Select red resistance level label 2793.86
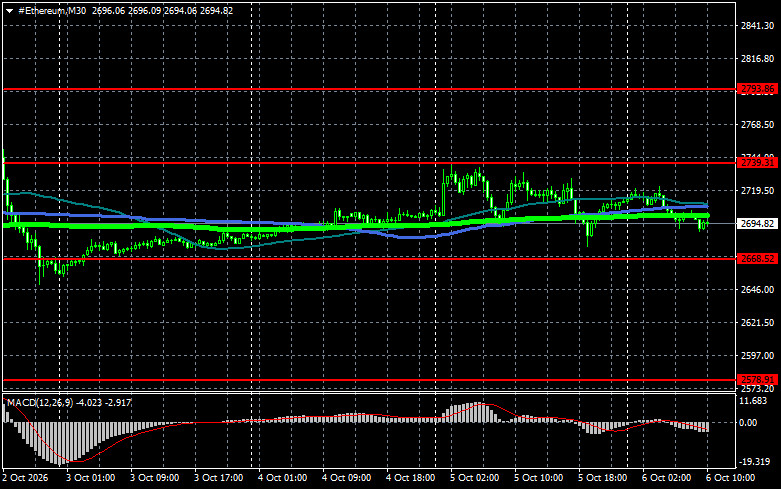 pos(757,89)
